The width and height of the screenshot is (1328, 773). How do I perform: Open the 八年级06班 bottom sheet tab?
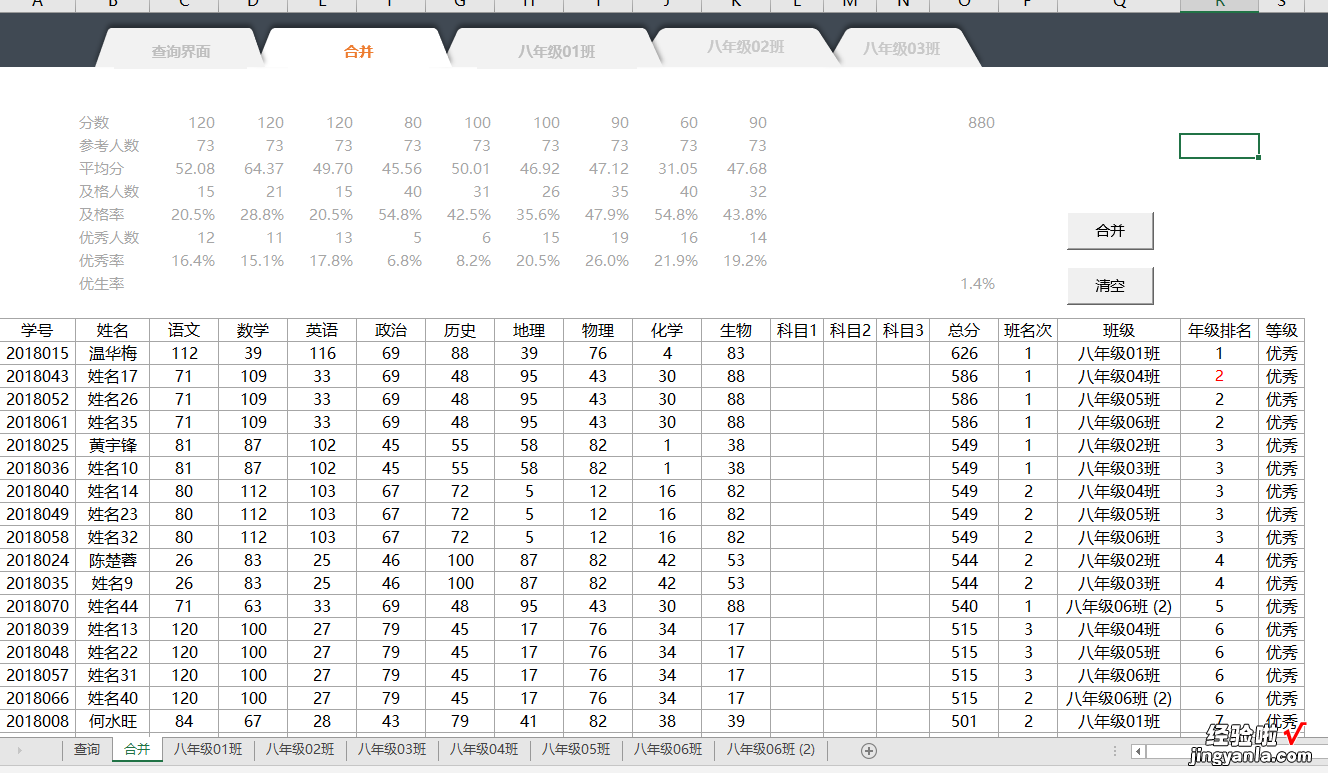[668, 749]
